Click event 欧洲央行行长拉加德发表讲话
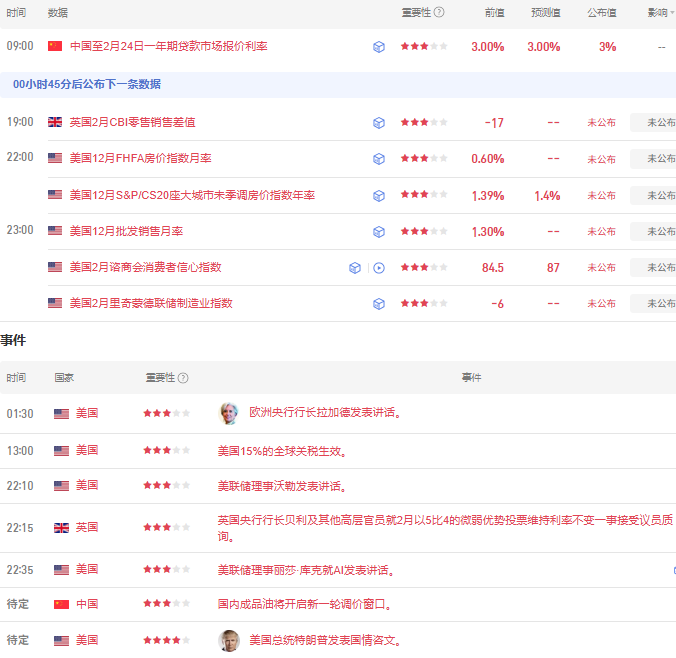The image size is (676, 658). tap(325, 413)
